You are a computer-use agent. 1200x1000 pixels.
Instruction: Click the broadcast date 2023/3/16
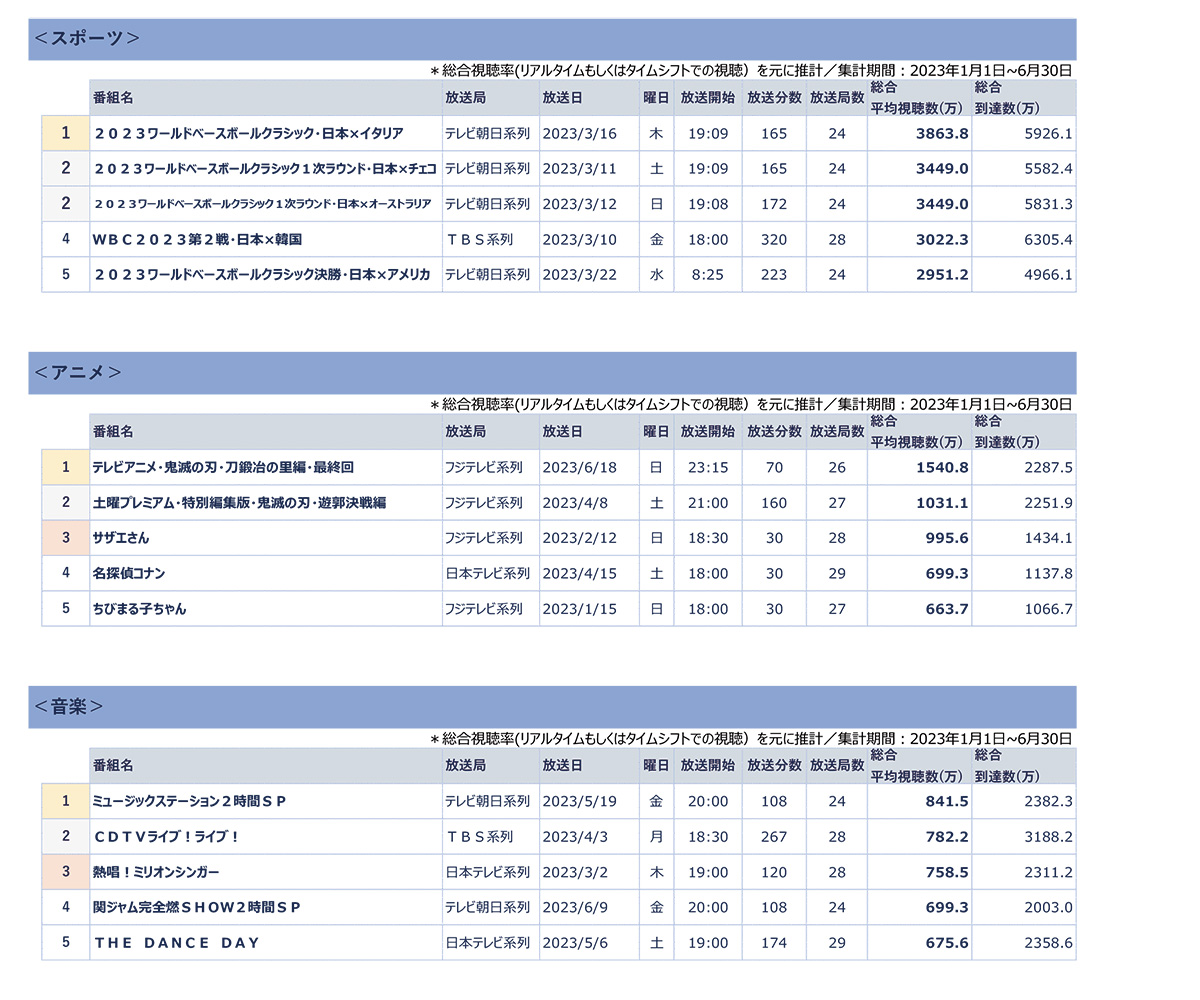pos(580,133)
